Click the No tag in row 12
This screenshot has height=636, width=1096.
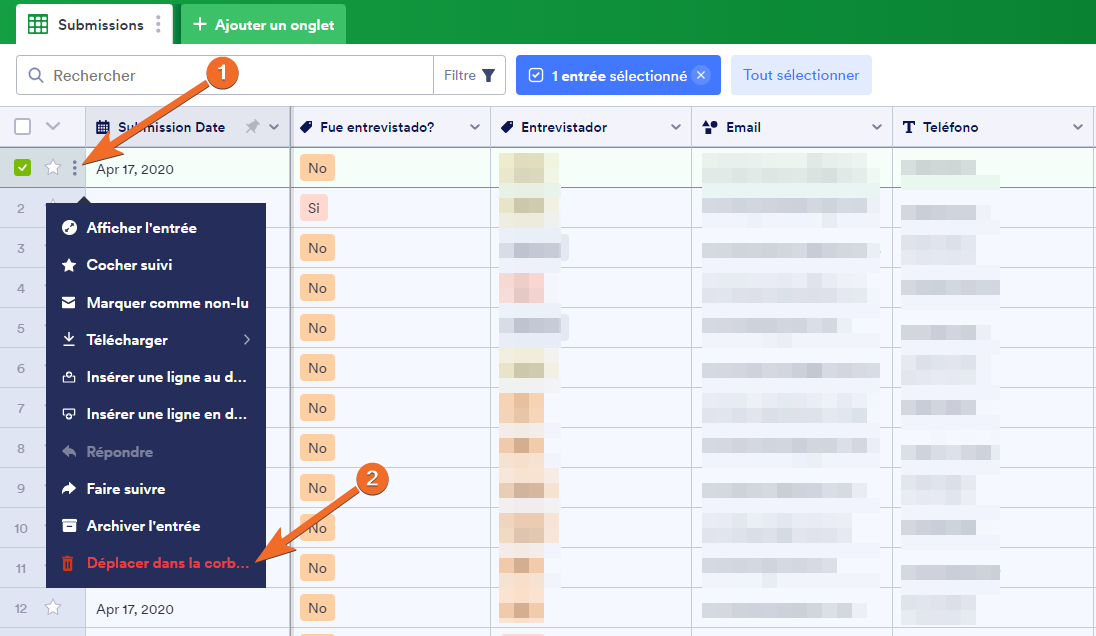[x=317, y=608]
